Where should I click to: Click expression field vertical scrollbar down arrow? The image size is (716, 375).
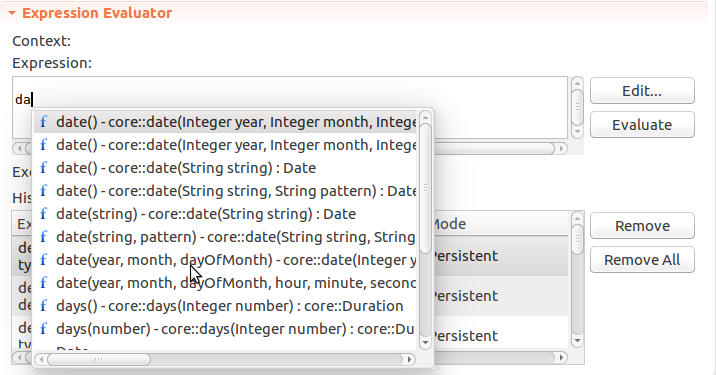click(x=577, y=132)
